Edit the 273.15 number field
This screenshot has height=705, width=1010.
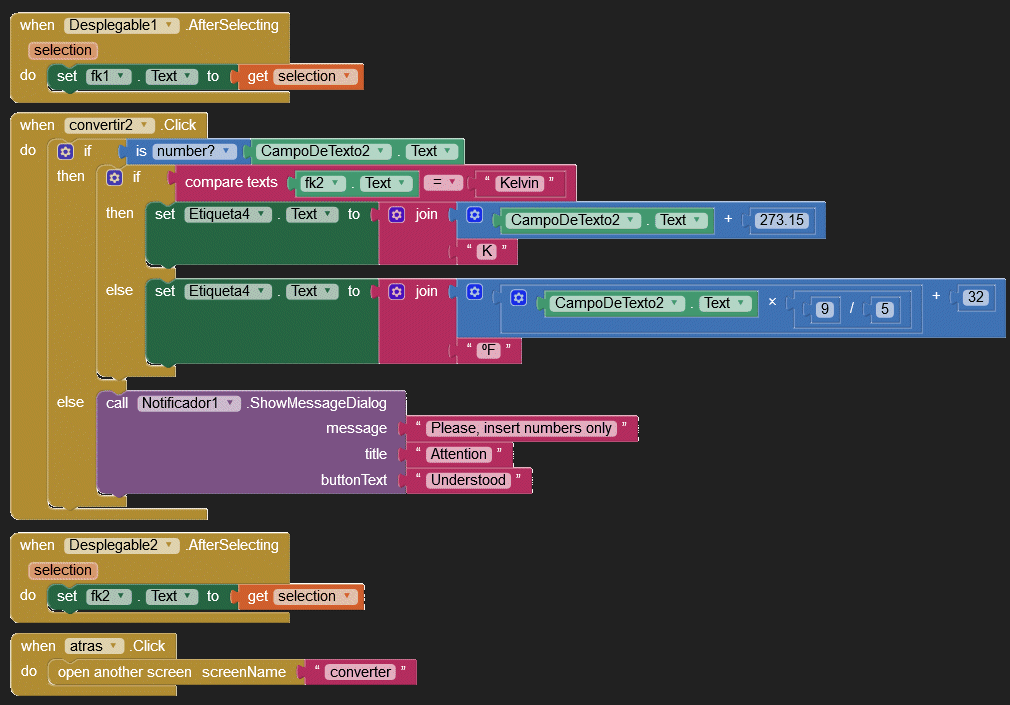coord(781,220)
